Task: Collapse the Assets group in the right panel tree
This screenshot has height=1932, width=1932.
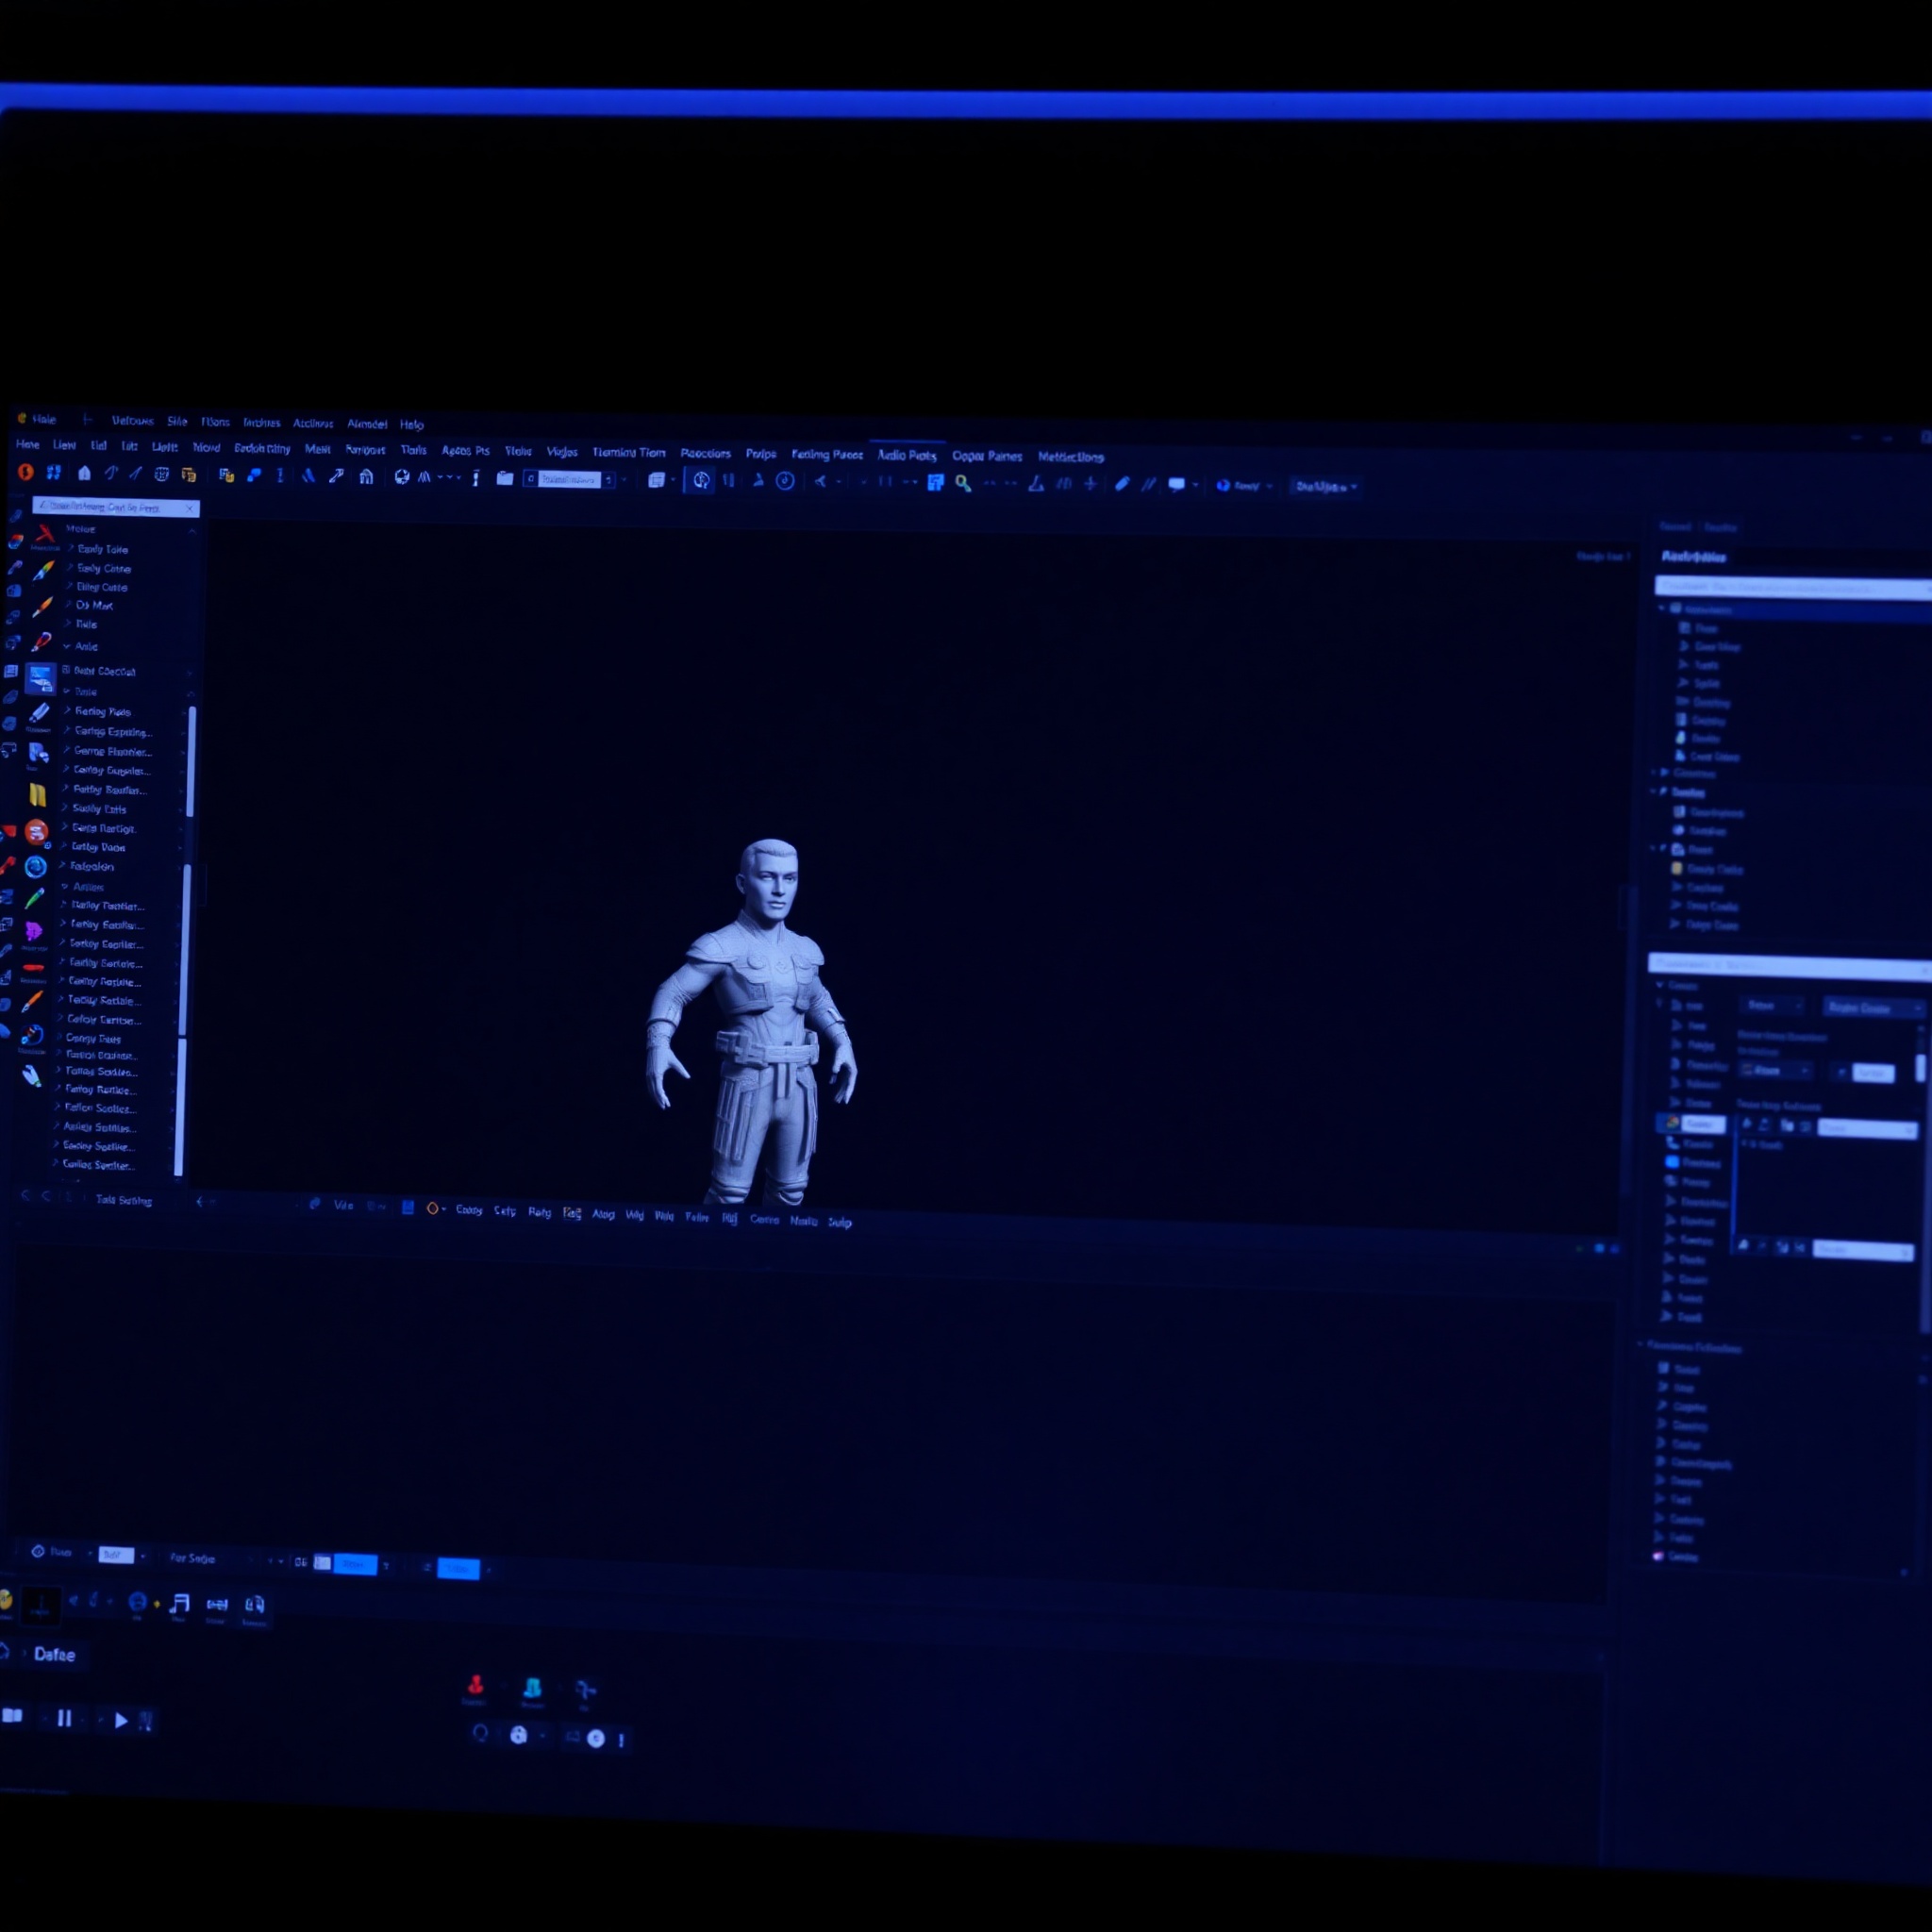Action: pyautogui.click(x=1660, y=608)
